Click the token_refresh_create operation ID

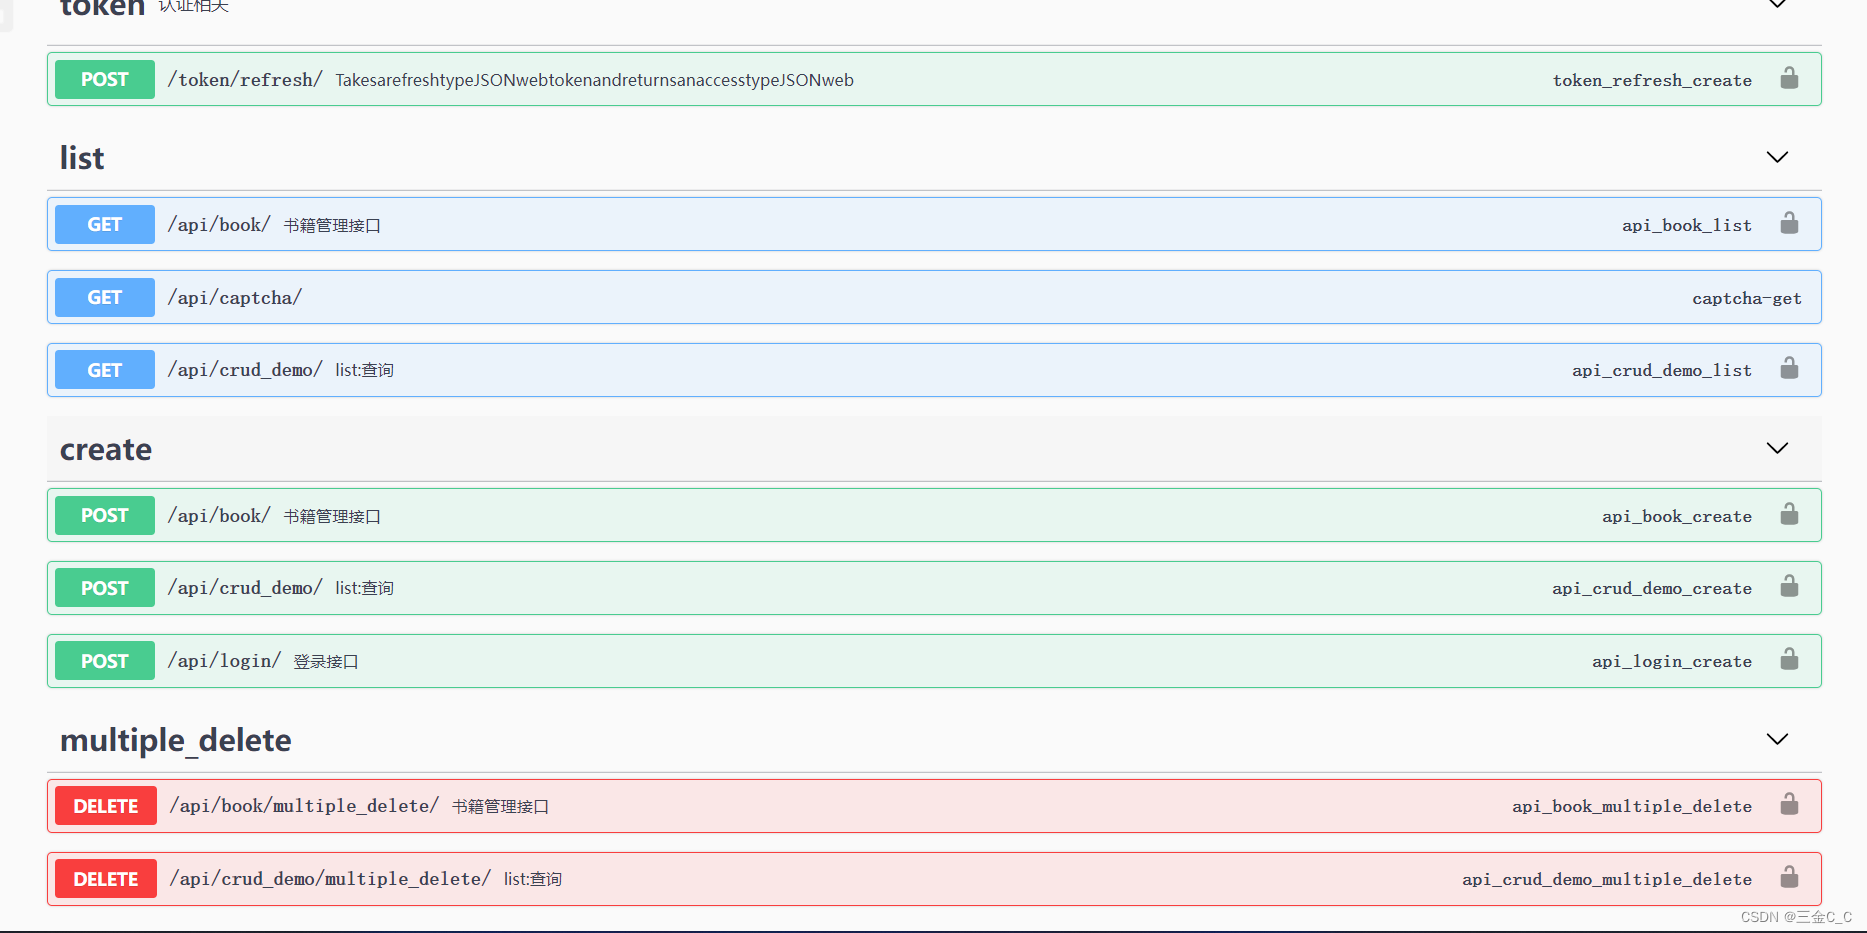tap(1652, 80)
